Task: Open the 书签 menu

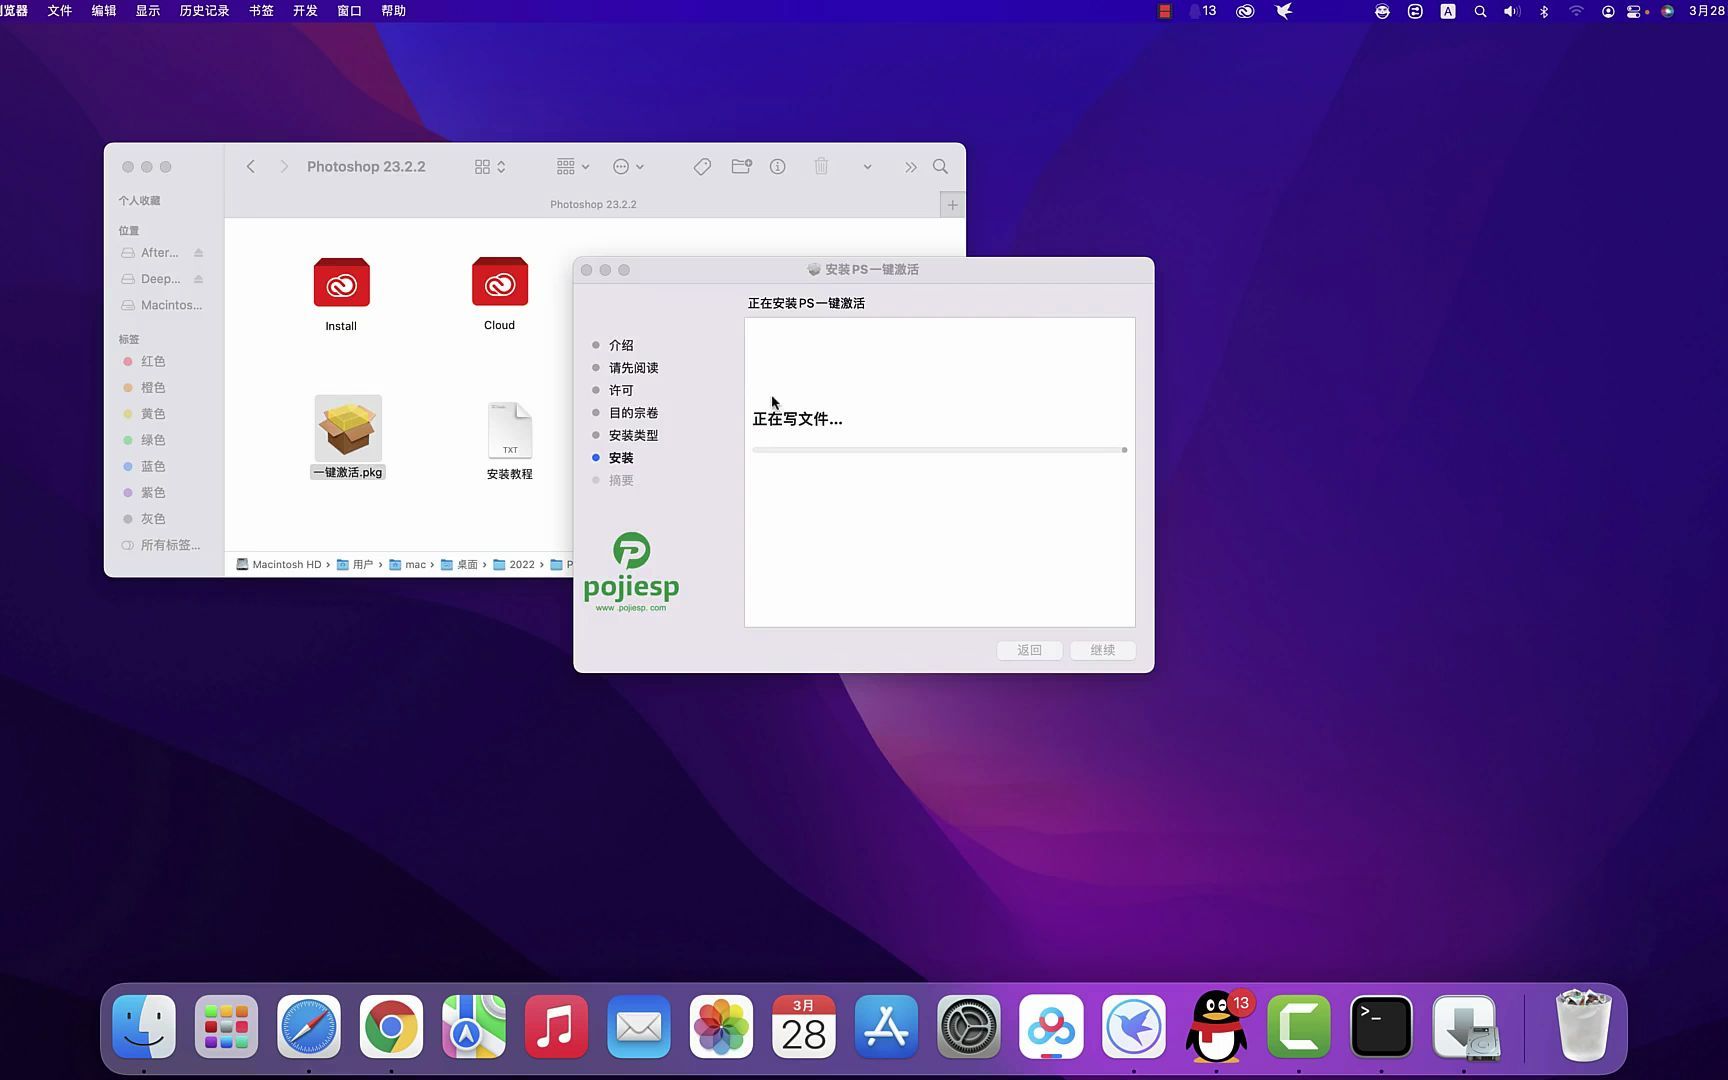Action: click(262, 11)
